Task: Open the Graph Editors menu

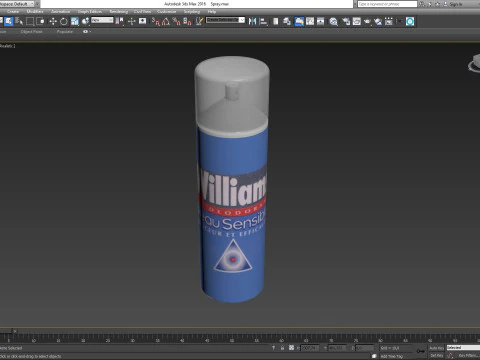Action: click(90, 12)
